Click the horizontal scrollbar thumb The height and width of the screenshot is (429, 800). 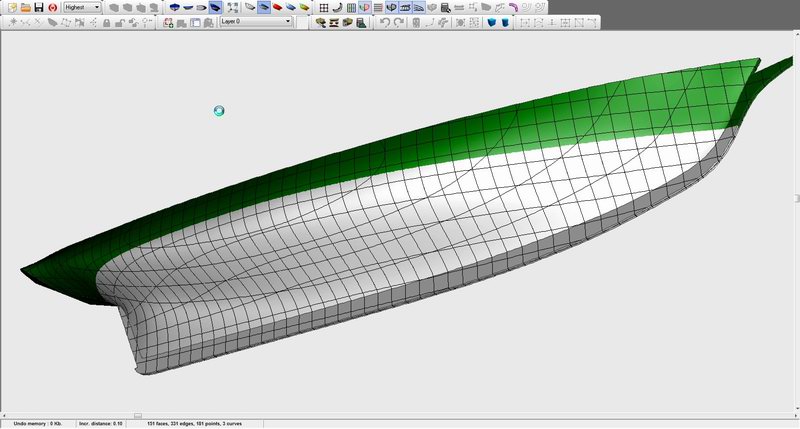point(137,415)
